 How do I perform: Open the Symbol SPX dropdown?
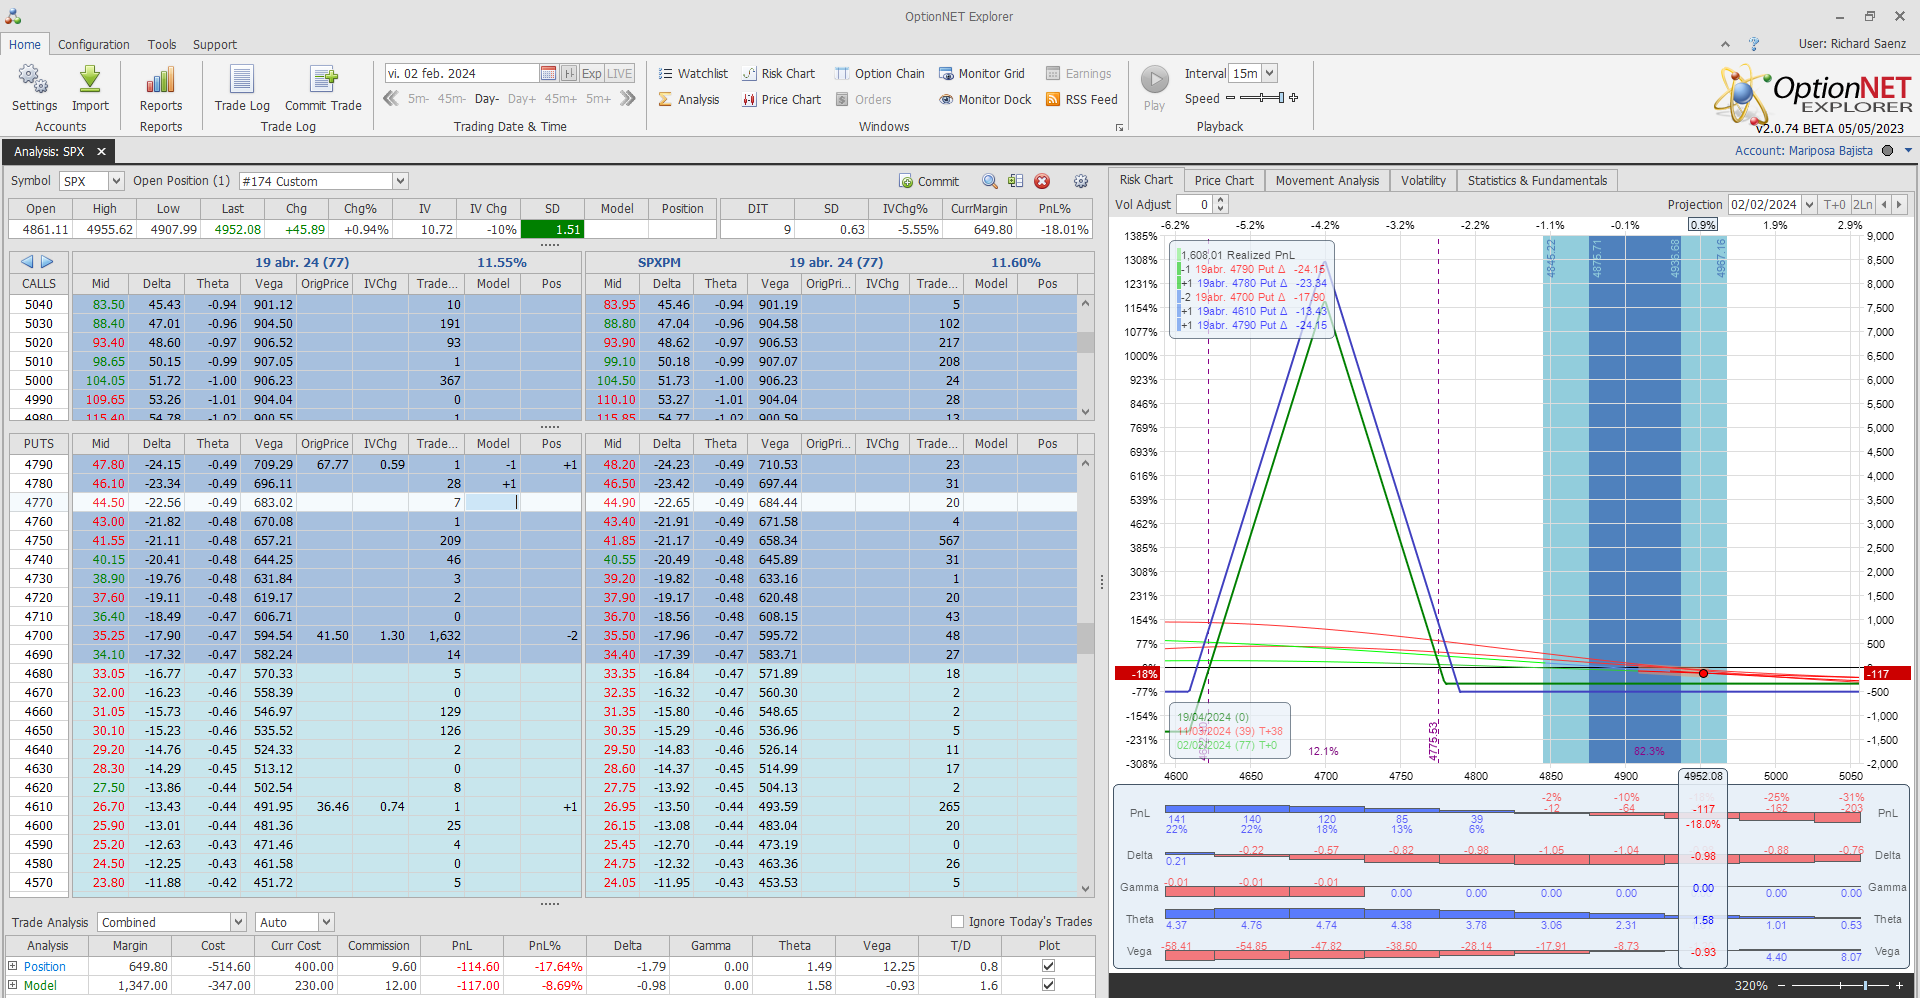pyautogui.click(x=116, y=181)
